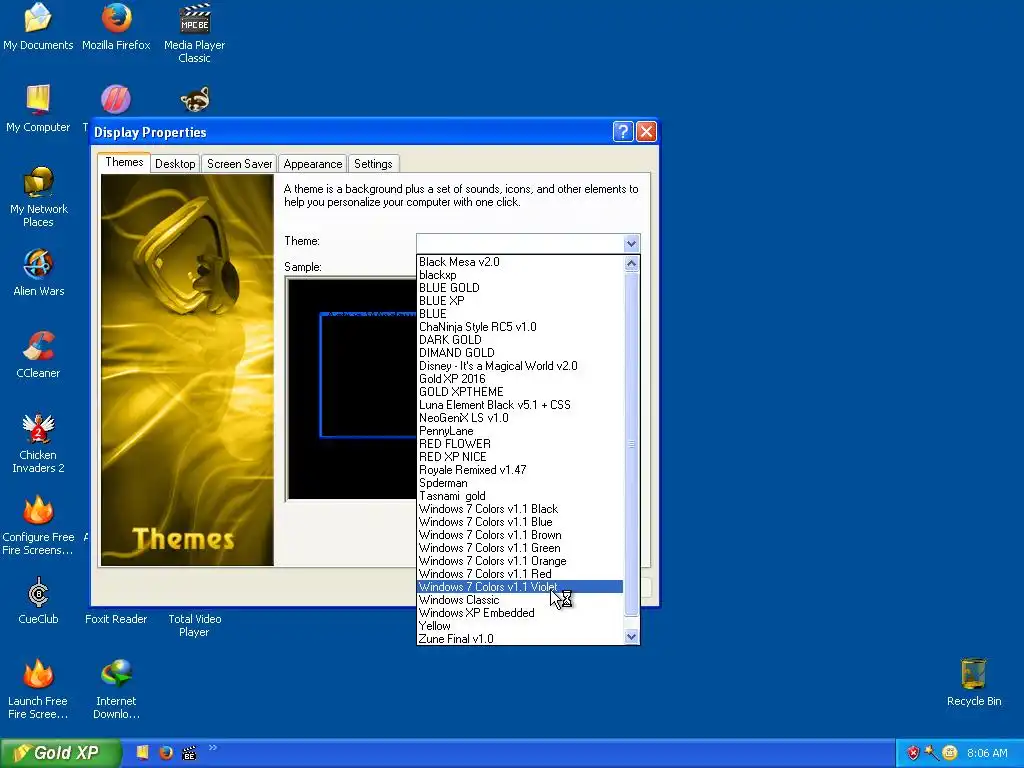Select Luna Element Black v5.1 theme
This screenshot has height=768, width=1024.
pyautogui.click(x=520, y=405)
